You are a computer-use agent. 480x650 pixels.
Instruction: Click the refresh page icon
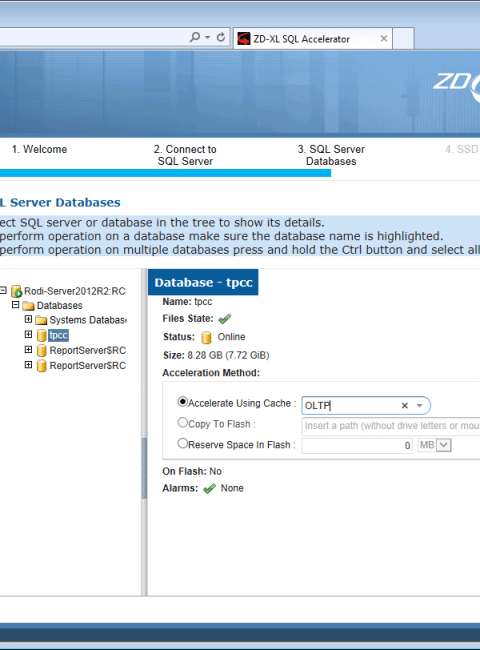[221, 37]
